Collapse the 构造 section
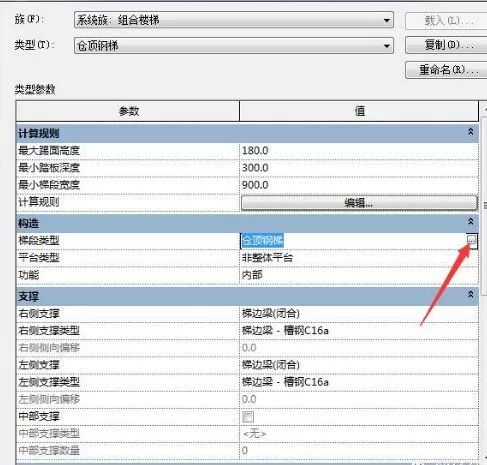This screenshot has height=465, width=487. (x=470, y=221)
